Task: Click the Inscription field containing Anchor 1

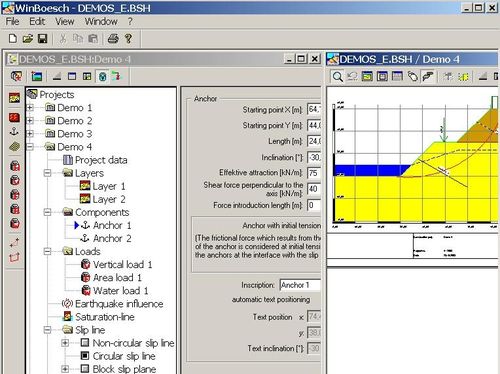Action: pos(300,285)
